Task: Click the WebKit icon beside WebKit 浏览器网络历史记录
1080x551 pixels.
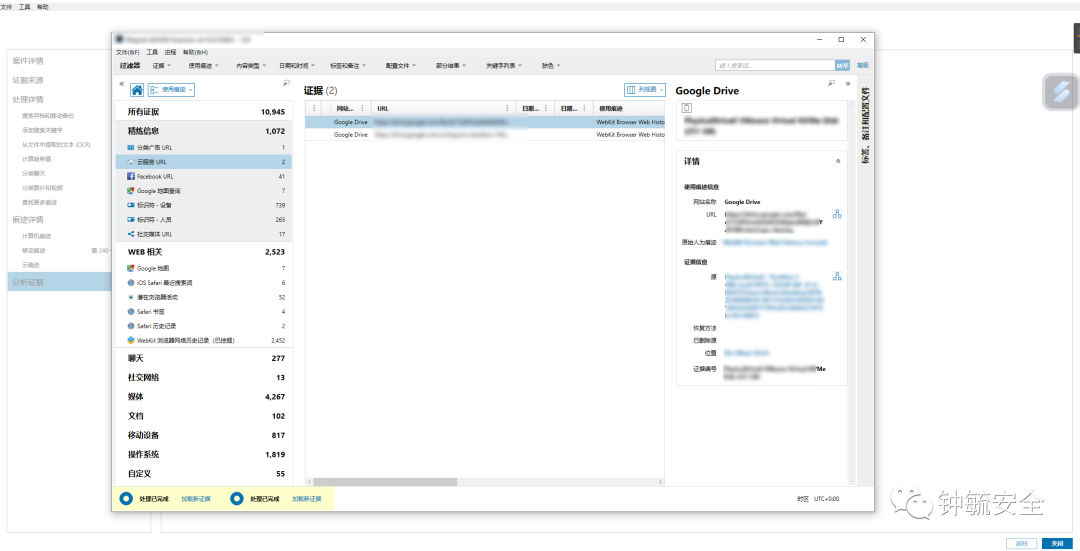Action: tap(131, 340)
